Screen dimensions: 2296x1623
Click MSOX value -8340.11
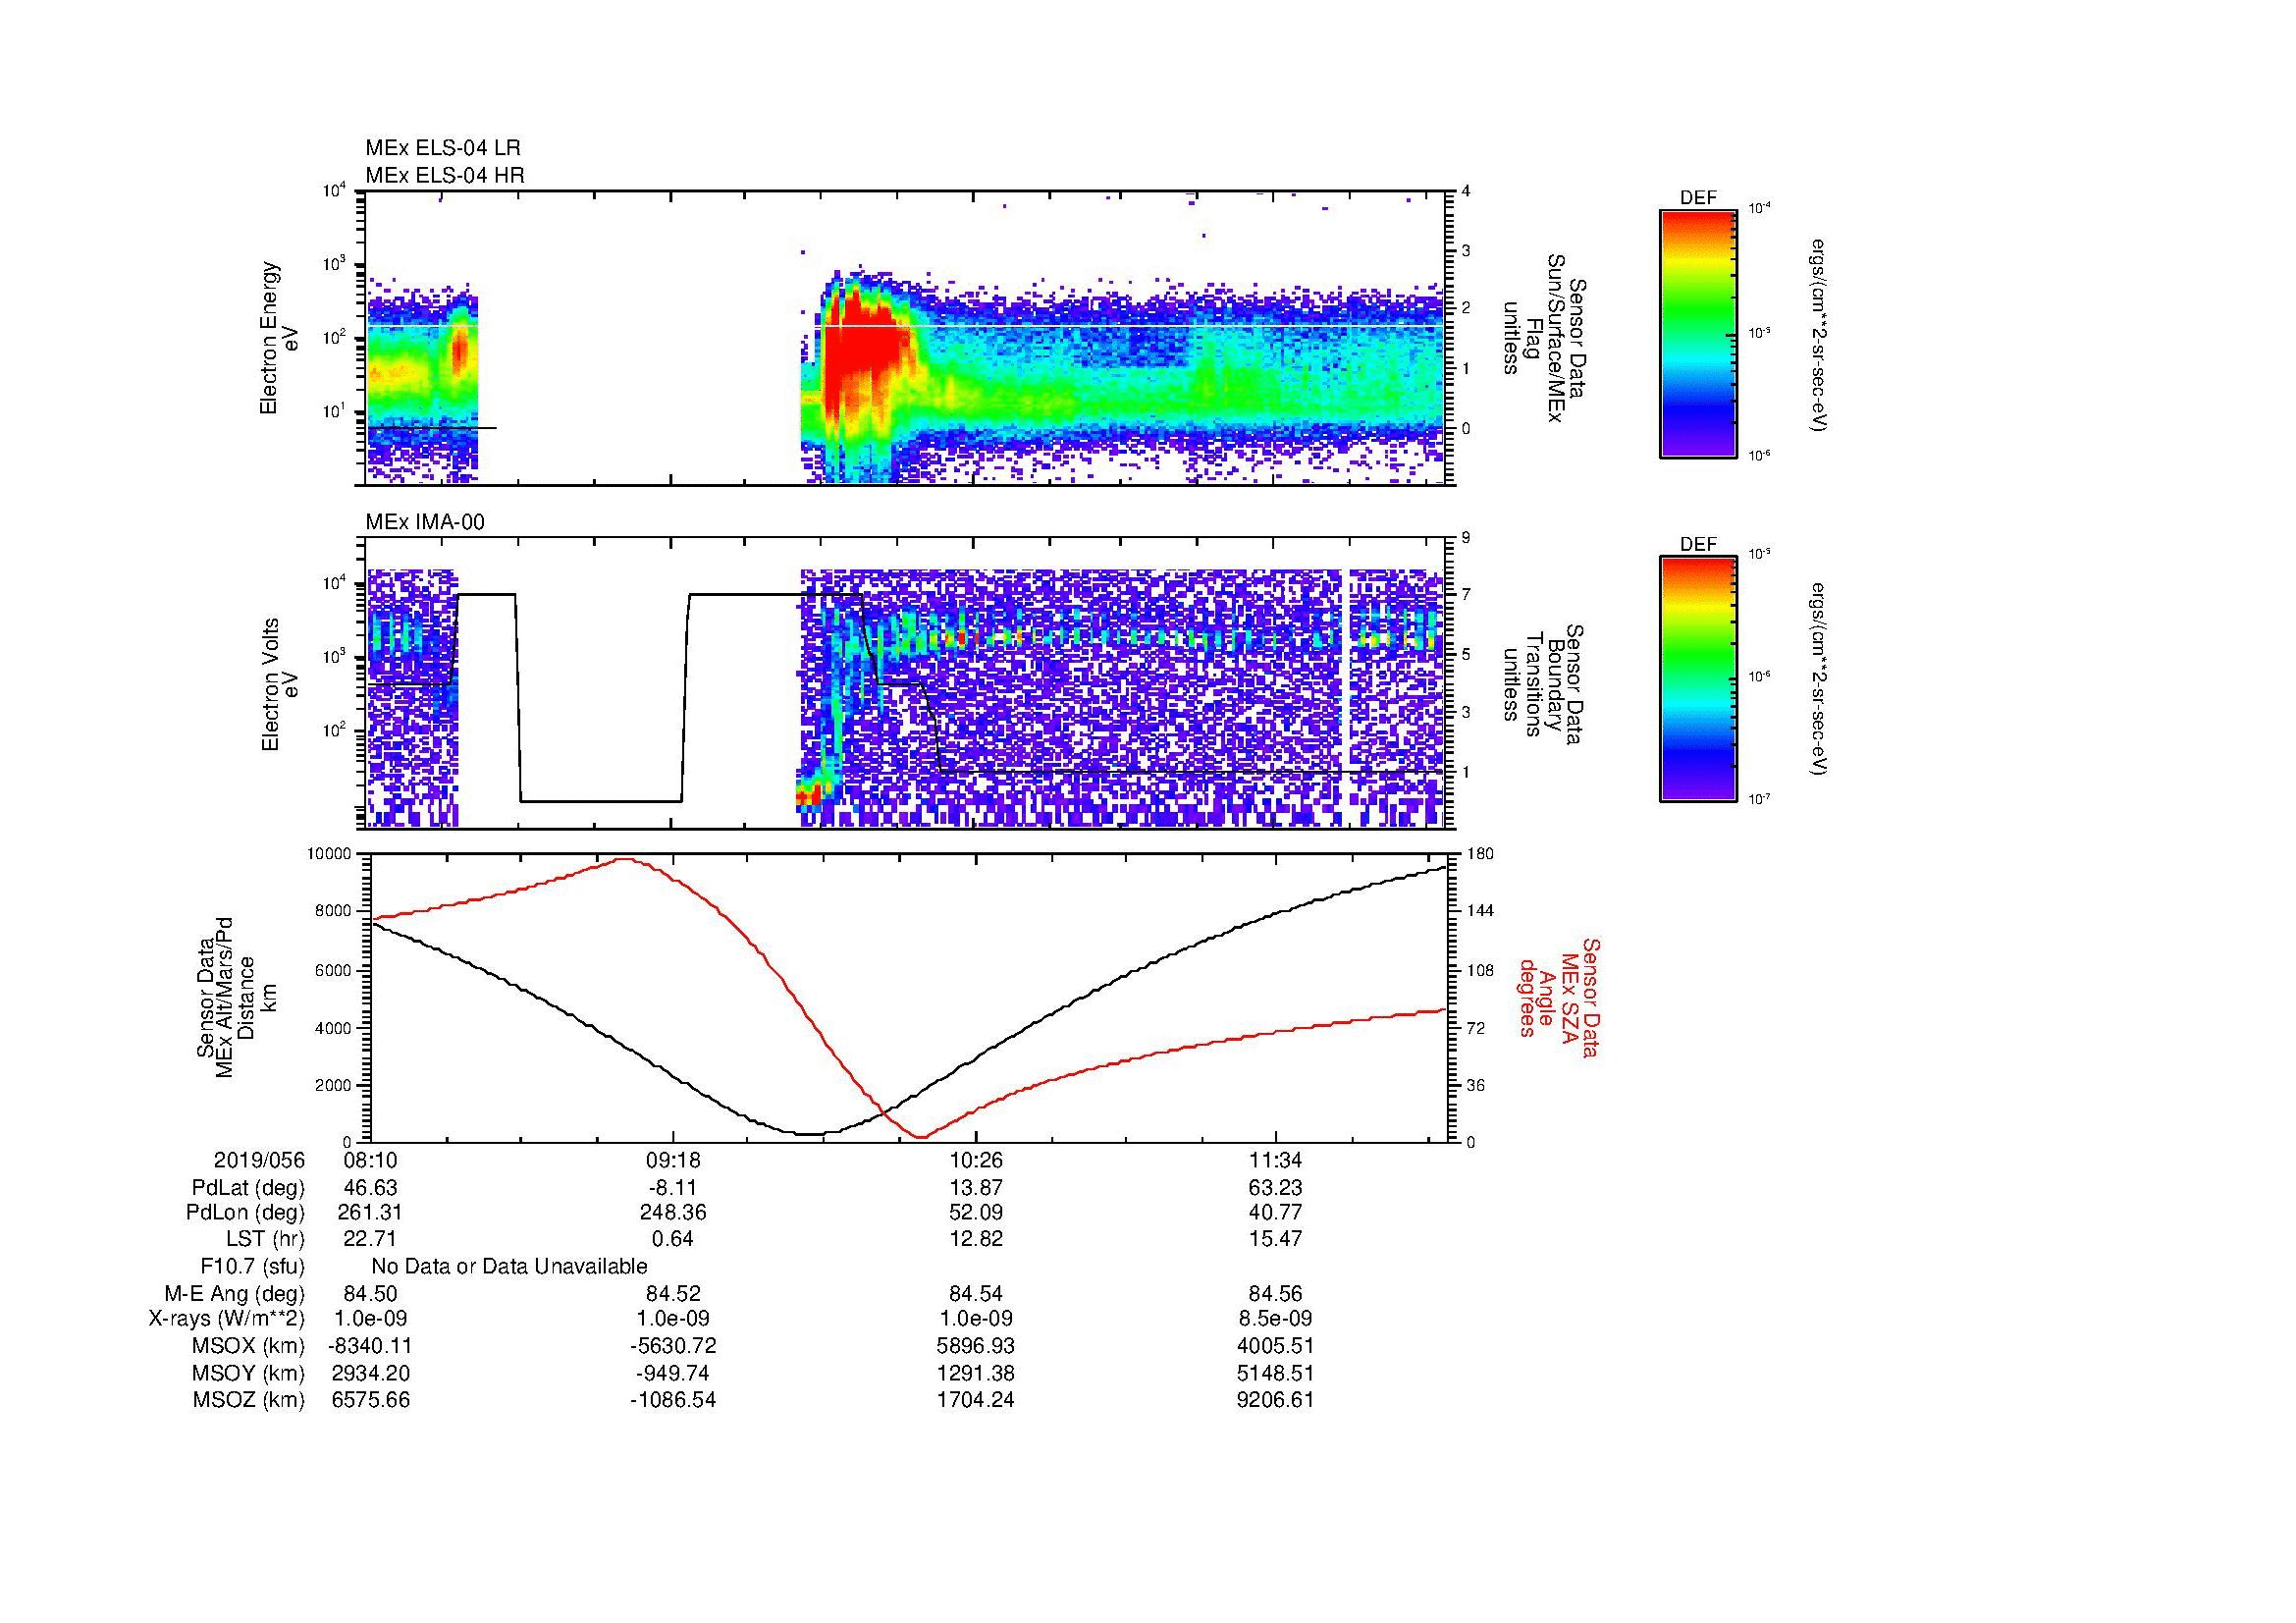tap(371, 1346)
